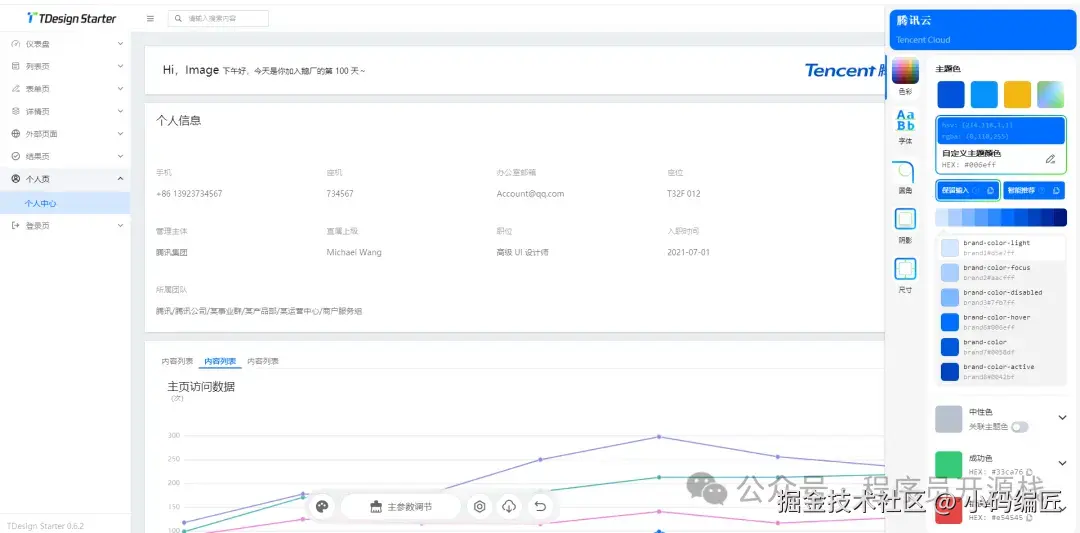The image size is (1080, 533).
Task: Click the 结果页 check-circle sidebar icon
Action: coord(16,156)
